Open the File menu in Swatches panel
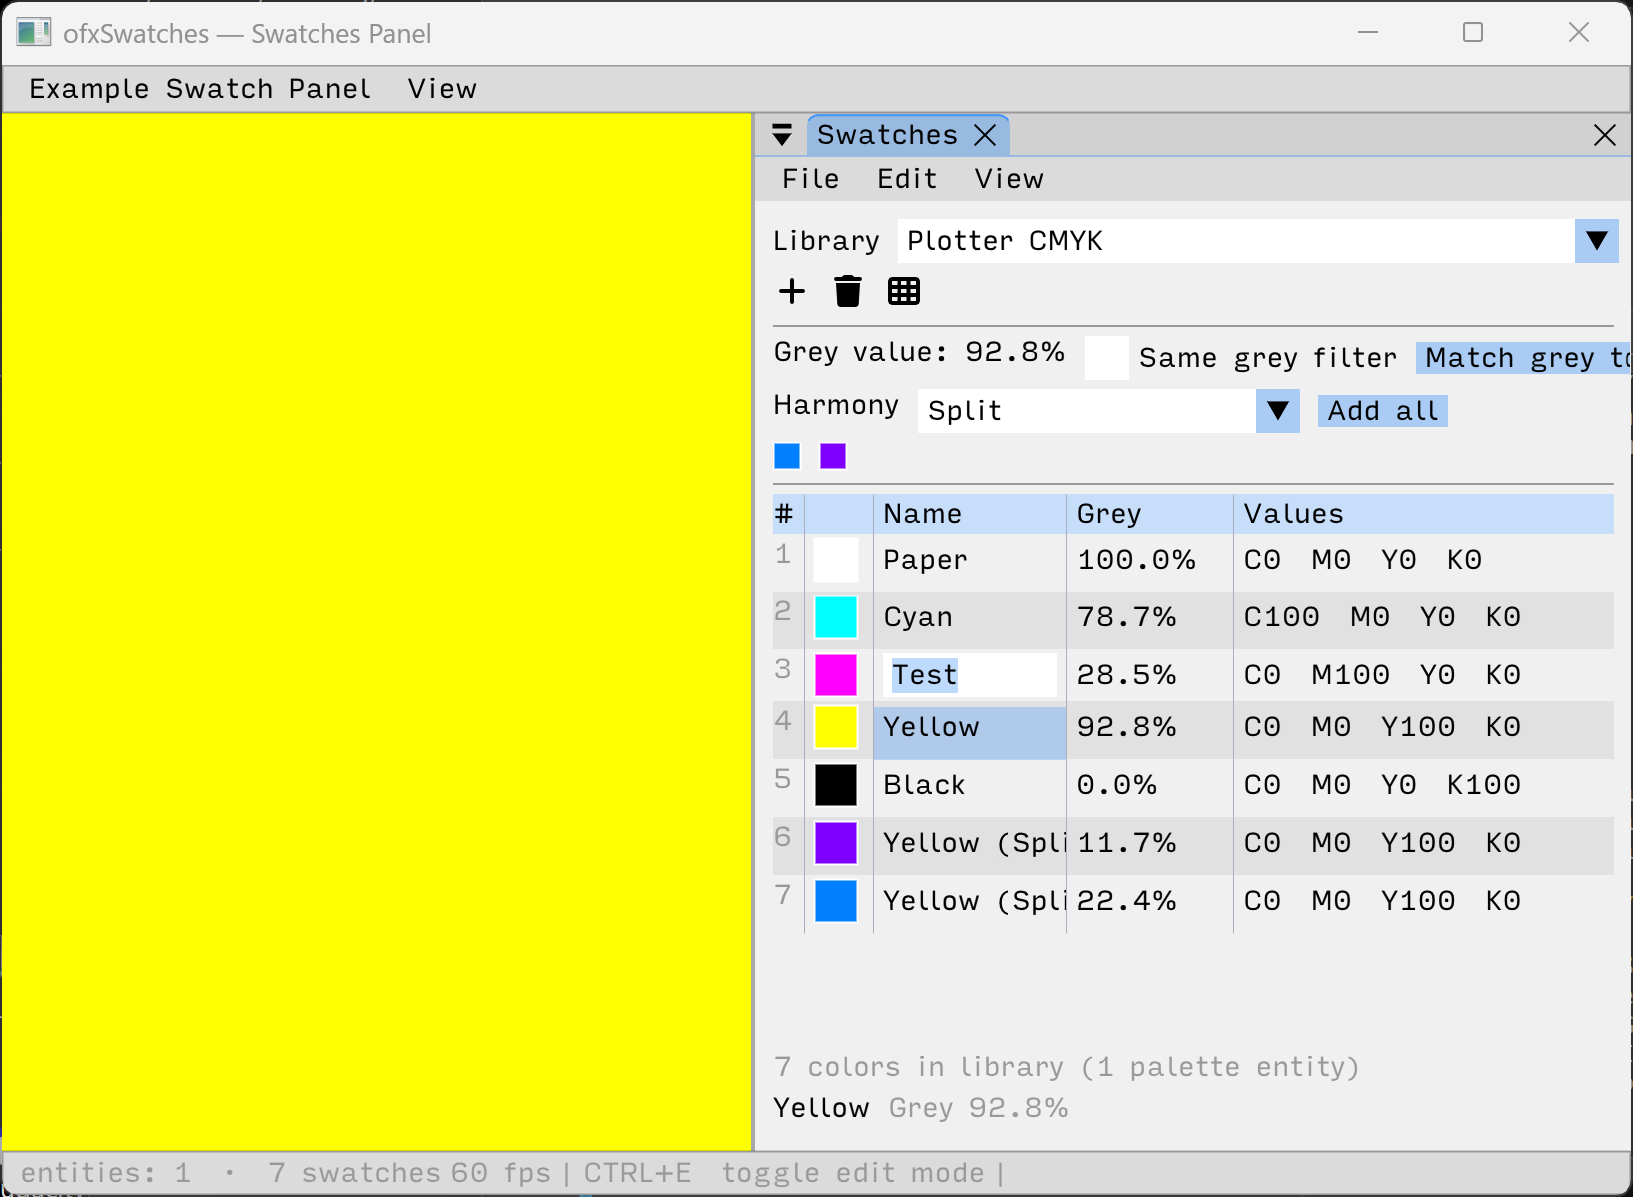The width and height of the screenshot is (1633, 1197). [x=811, y=179]
